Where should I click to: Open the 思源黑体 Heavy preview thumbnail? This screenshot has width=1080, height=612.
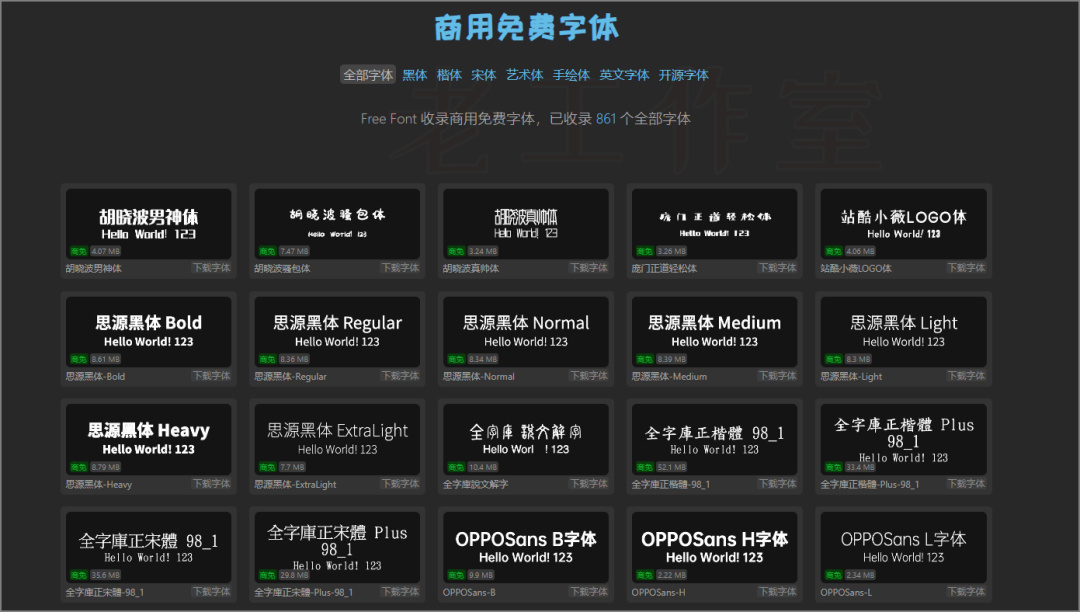pyautogui.click(x=148, y=439)
